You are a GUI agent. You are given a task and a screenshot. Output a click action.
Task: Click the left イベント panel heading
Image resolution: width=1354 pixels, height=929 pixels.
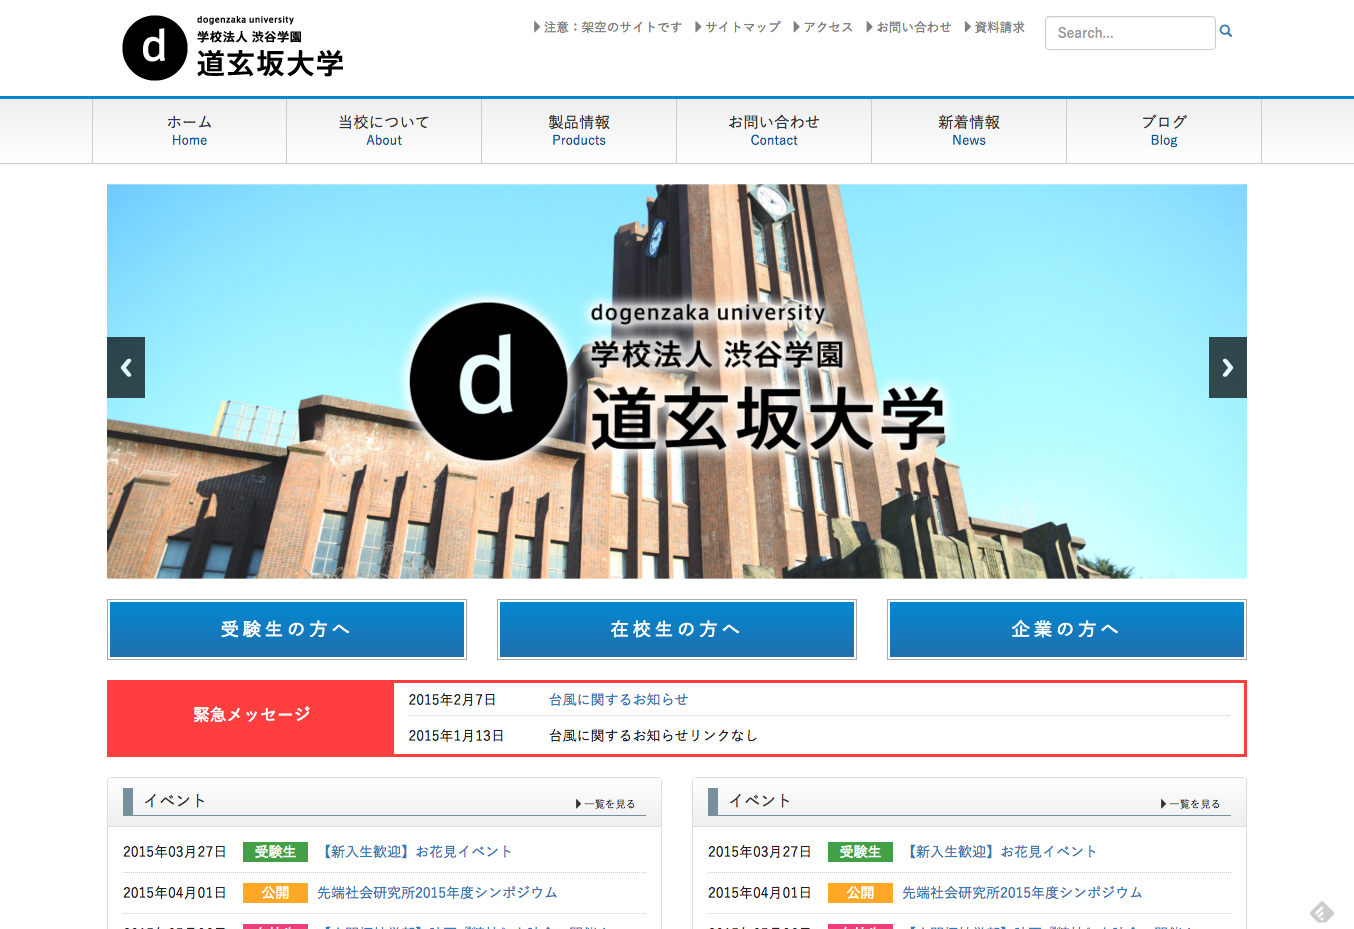(x=175, y=800)
